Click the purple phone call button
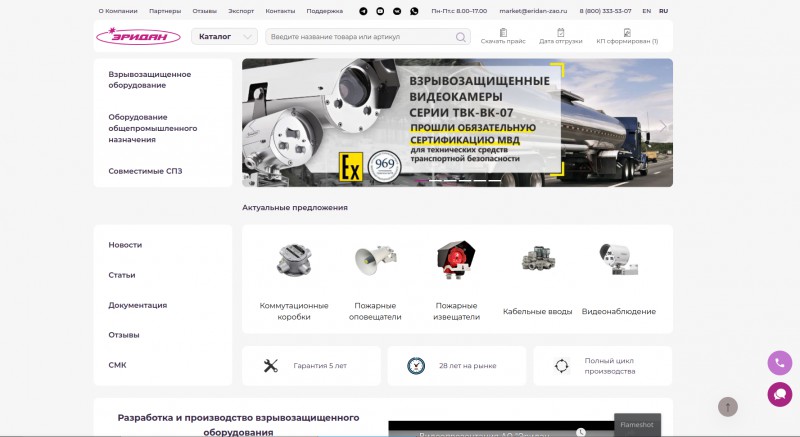This screenshot has height=437, width=800. 780,363
